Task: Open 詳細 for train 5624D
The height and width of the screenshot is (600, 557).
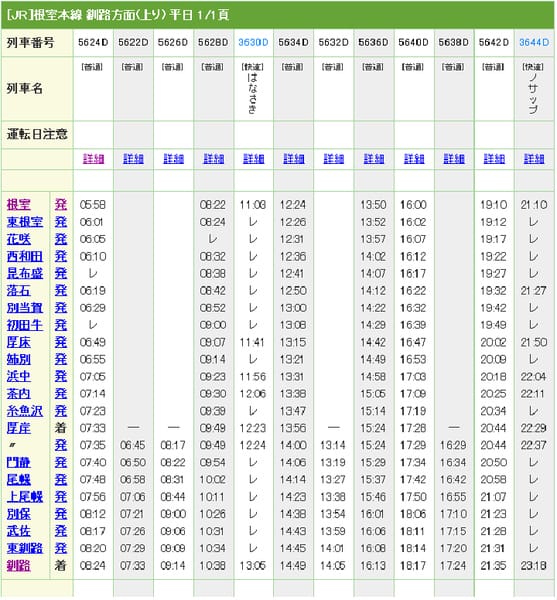Action: [93, 159]
